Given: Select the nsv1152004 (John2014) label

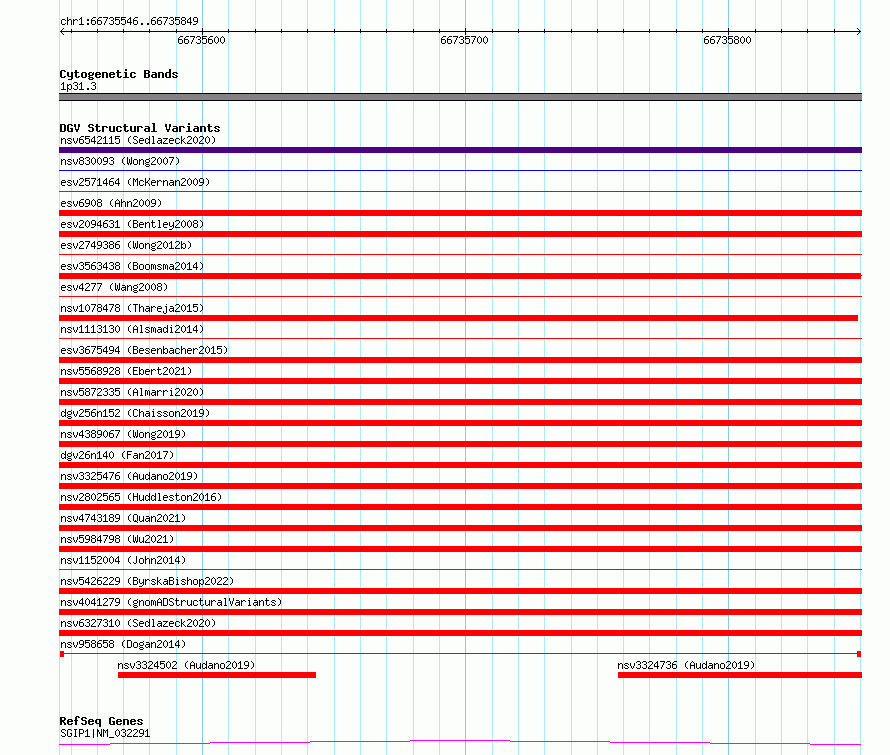Looking at the screenshot, I should click(x=123, y=560).
